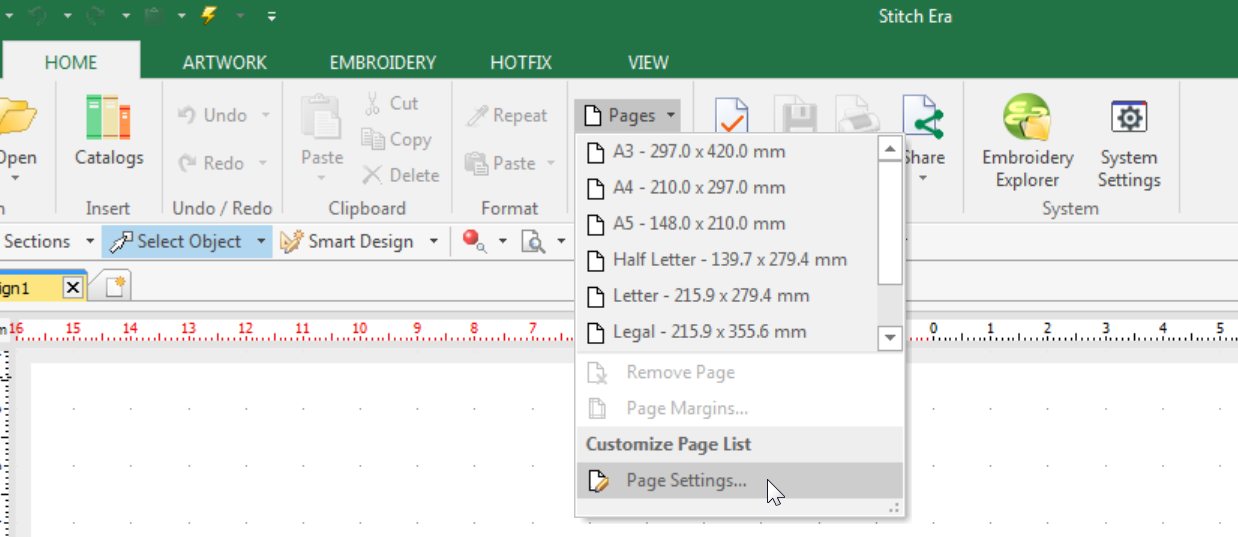1238x537 pixels.
Task: Switch to the EMBROIDERY ribbon tab
Action: pyautogui.click(x=383, y=62)
